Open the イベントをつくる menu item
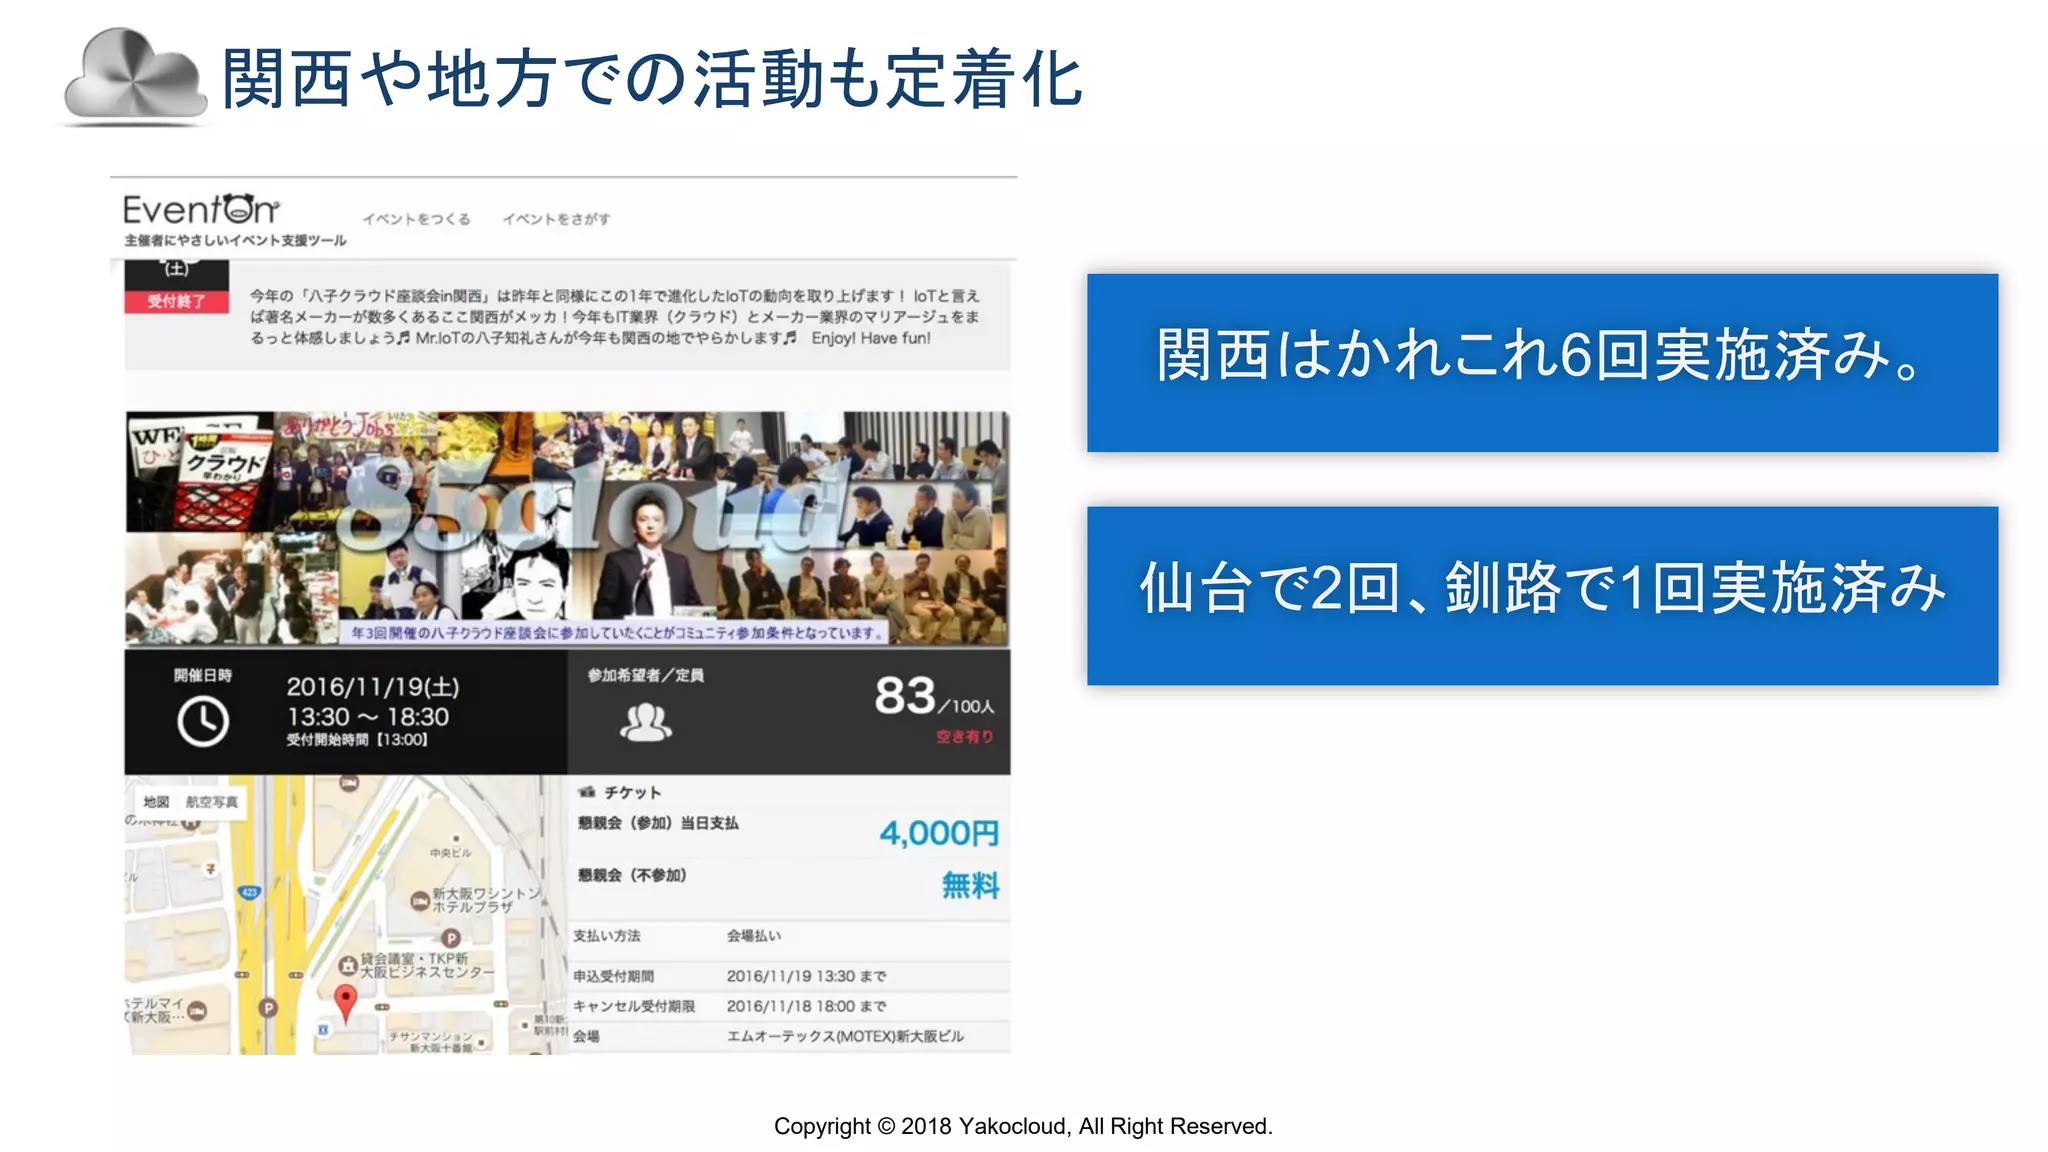The width and height of the screenshot is (2048, 1152). [x=416, y=219]
